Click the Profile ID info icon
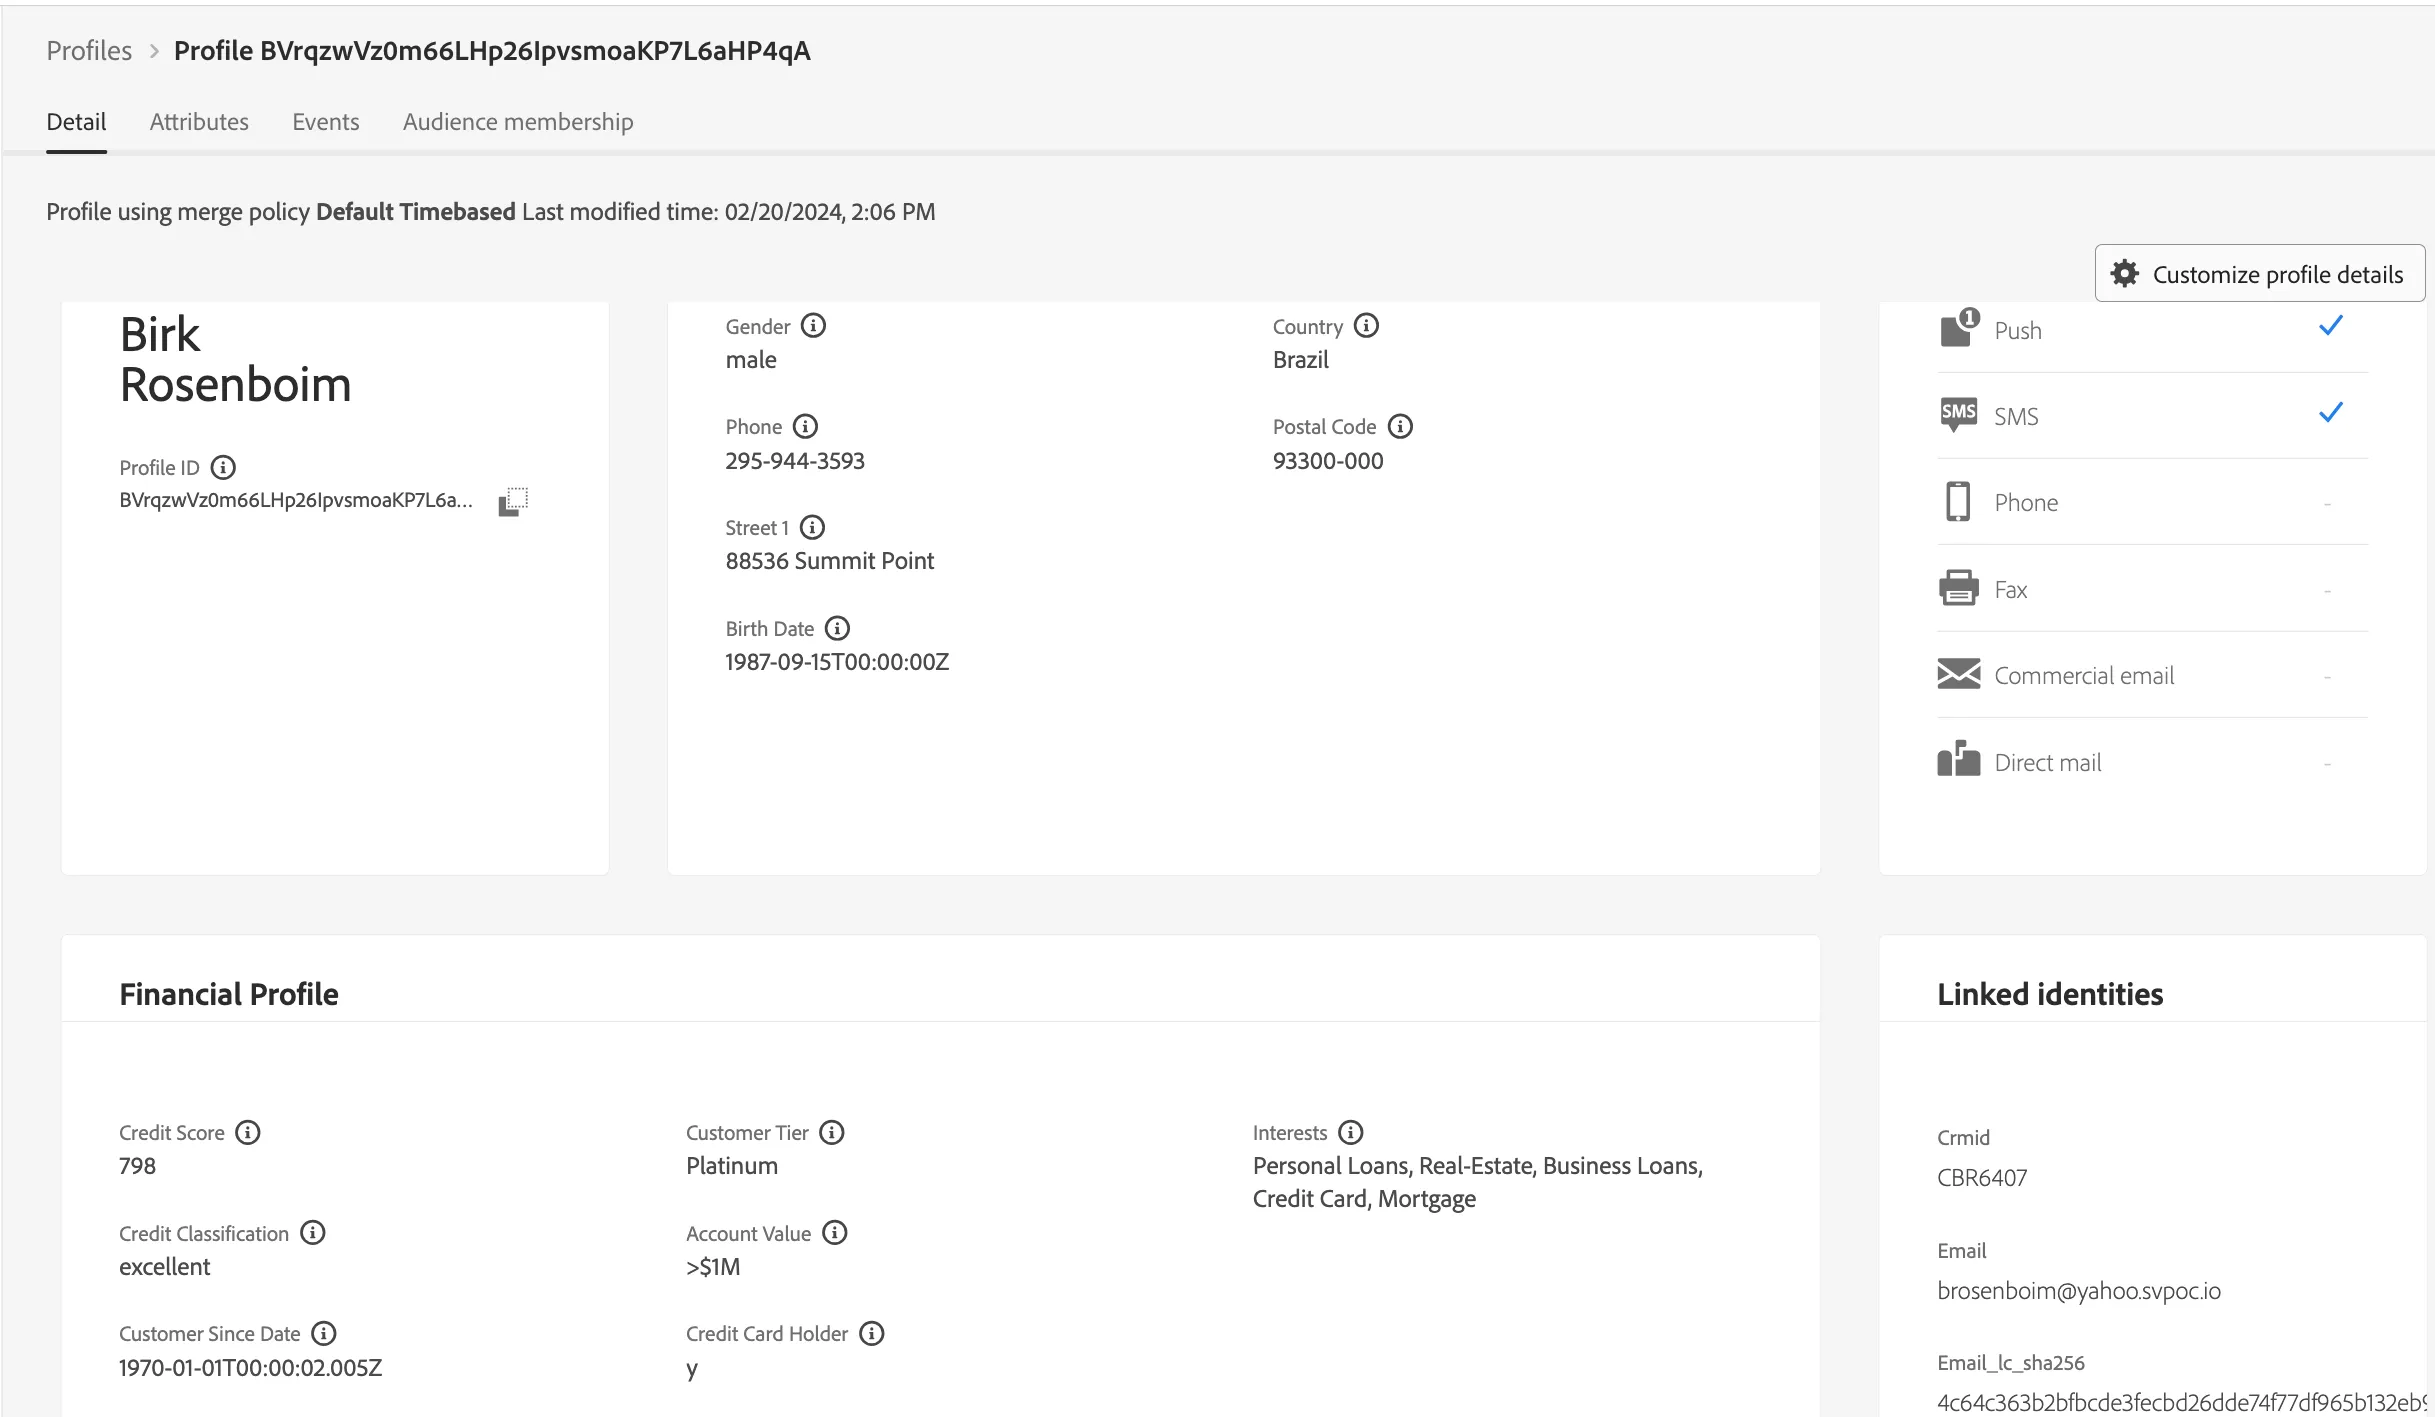The height and width of the screenshot is (1417, 2435). [x=223, y=467]
